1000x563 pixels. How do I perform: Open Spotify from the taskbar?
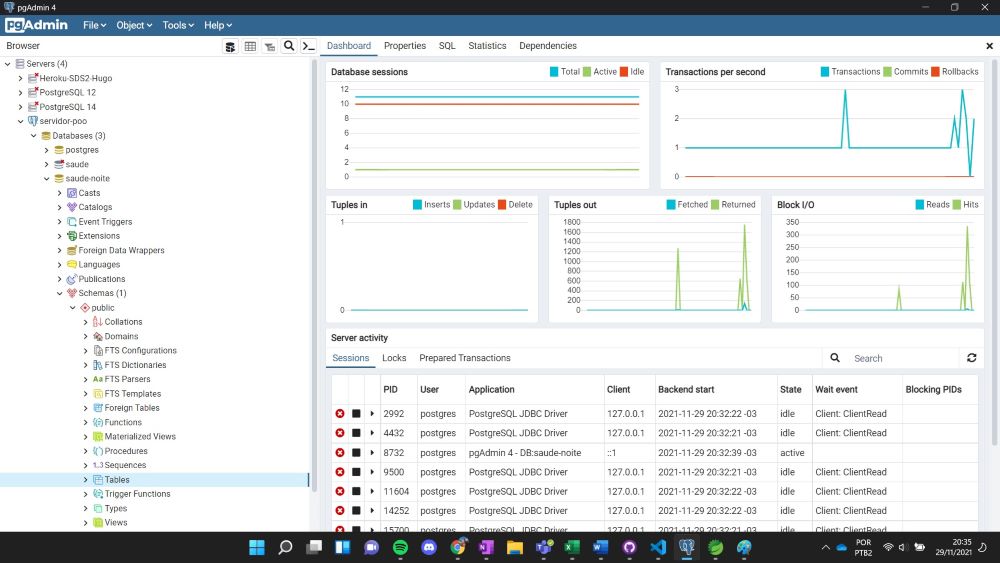tap(400, 547)
